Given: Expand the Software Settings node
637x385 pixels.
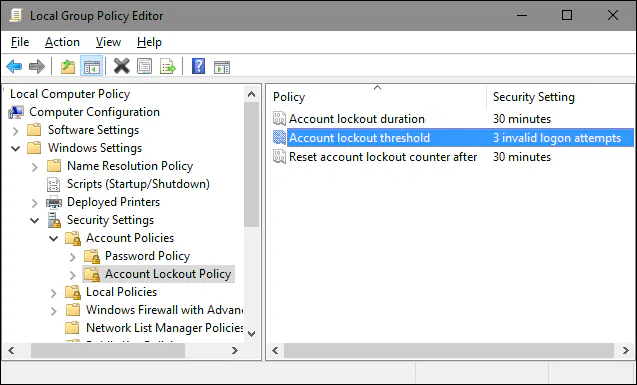Looking at the screenshot, I should [x=15, y=130].
